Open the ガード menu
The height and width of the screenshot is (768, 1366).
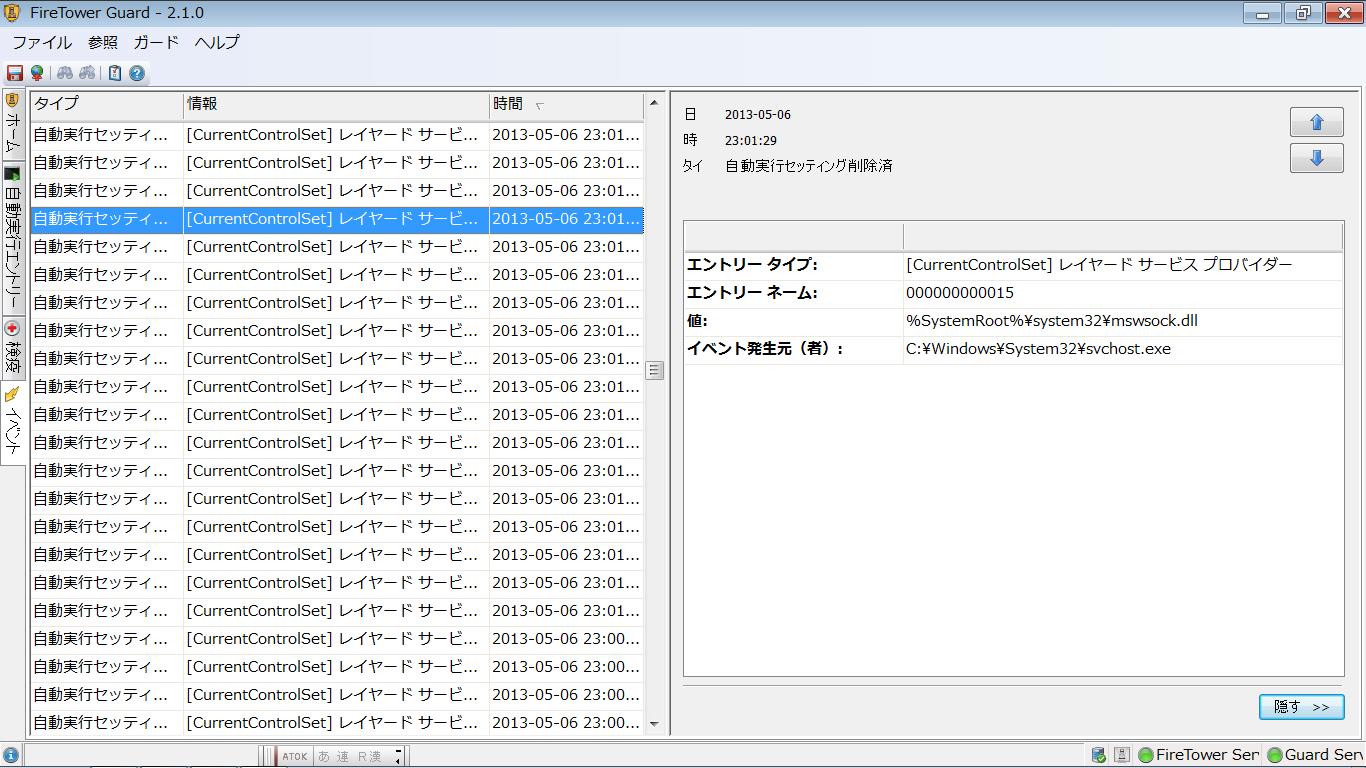tap(156, 42)
